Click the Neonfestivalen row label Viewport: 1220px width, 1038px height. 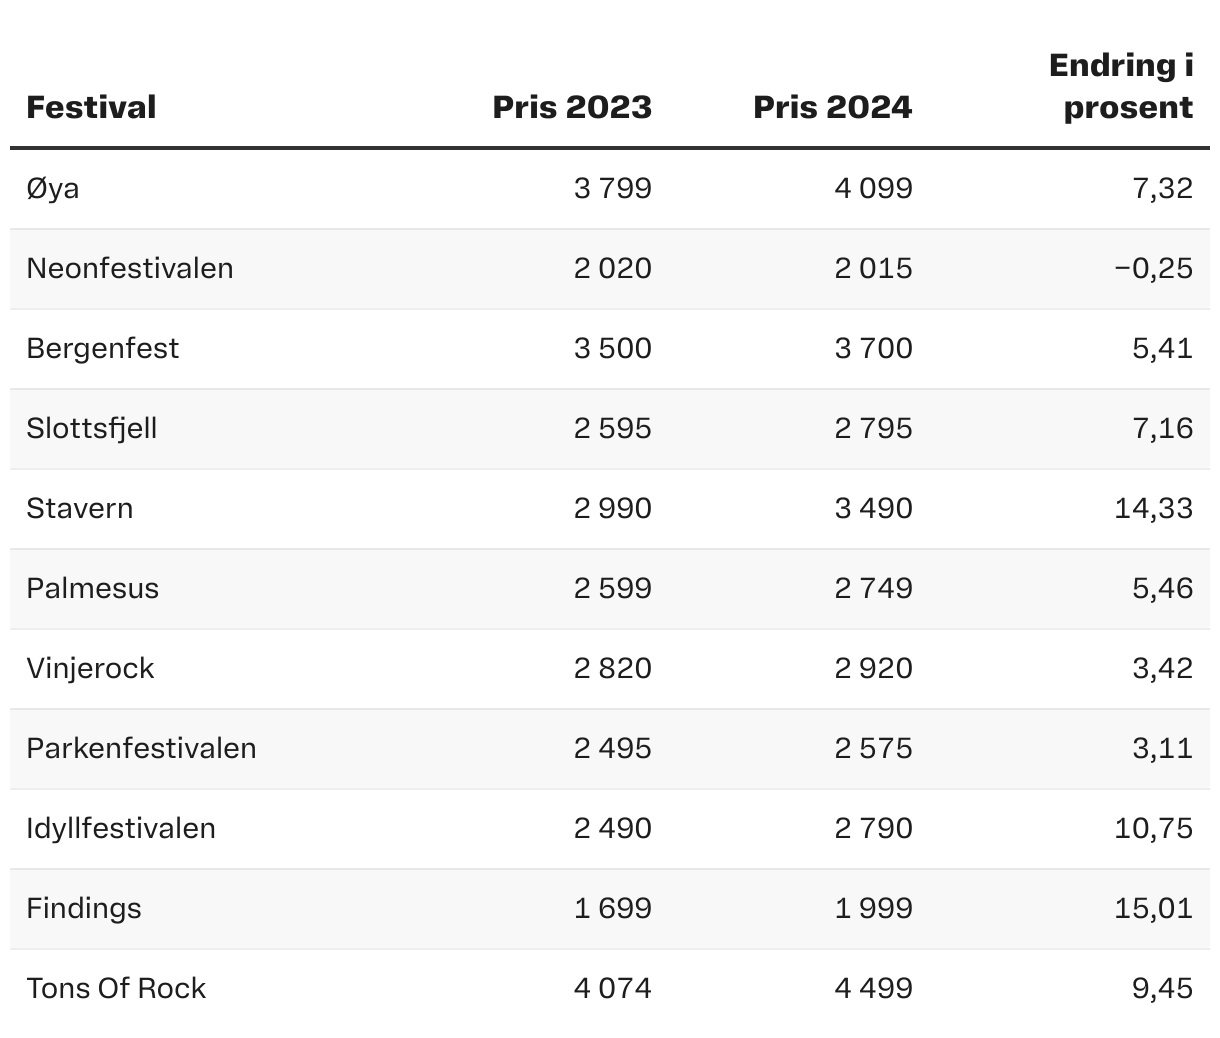[x=130, y=268]
